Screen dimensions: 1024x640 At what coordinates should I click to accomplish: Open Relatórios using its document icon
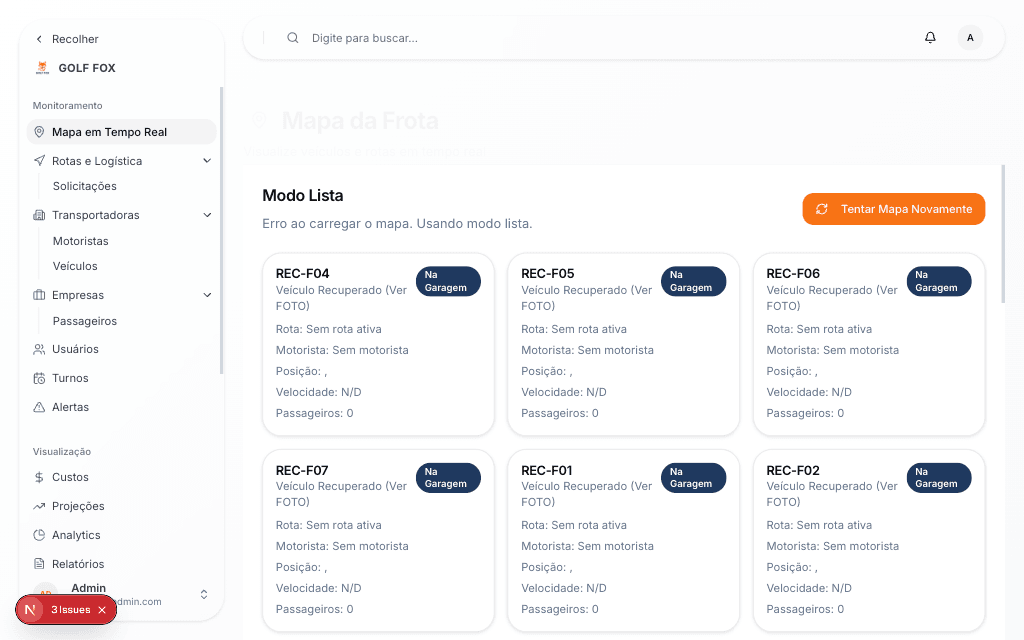(x=41, y=563)
